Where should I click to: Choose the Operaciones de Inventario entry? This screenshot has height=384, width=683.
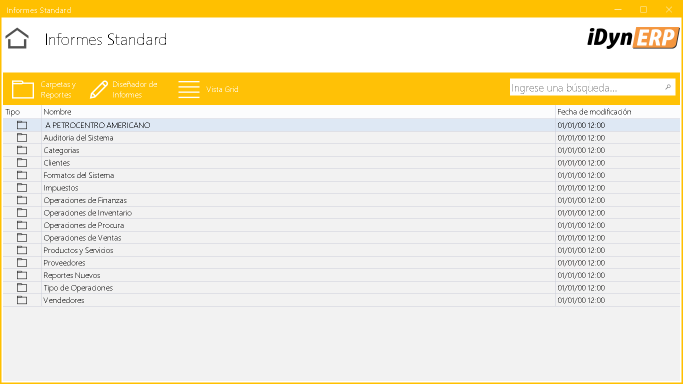342,213
